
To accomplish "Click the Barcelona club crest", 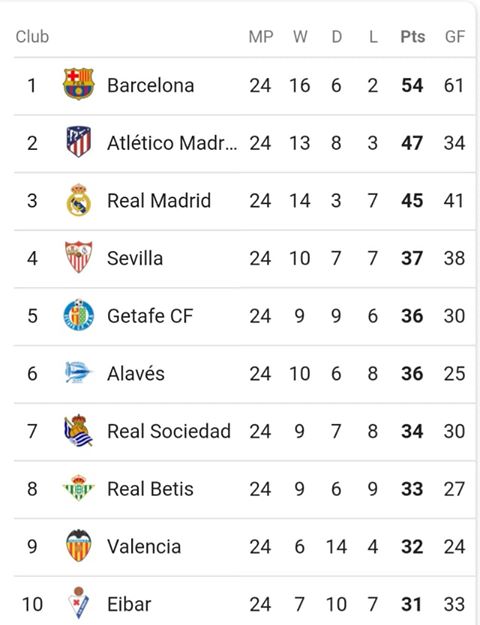I will (x=79, y=84).
